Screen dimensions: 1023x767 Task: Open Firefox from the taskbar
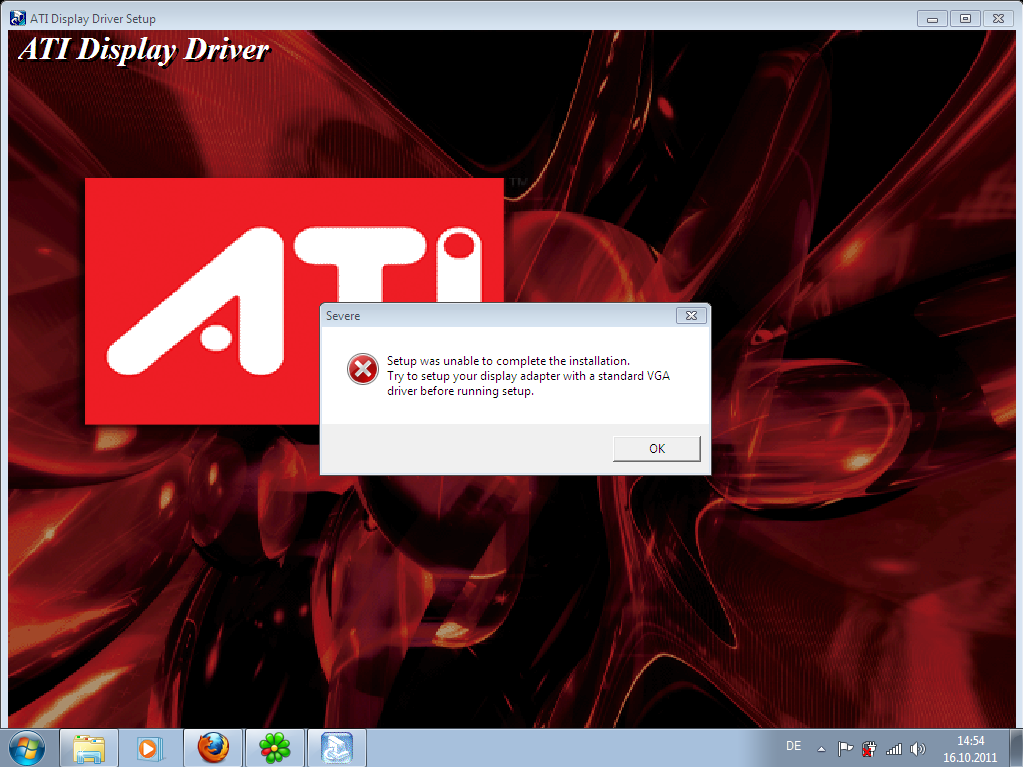tap(213, 748)
